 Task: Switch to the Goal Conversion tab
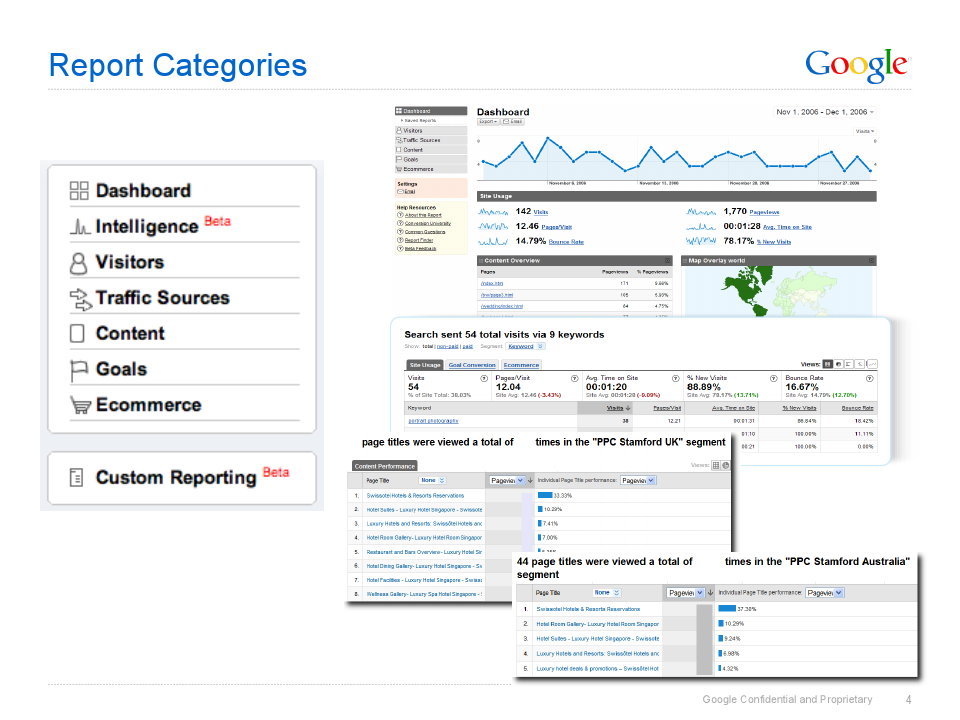471,365
